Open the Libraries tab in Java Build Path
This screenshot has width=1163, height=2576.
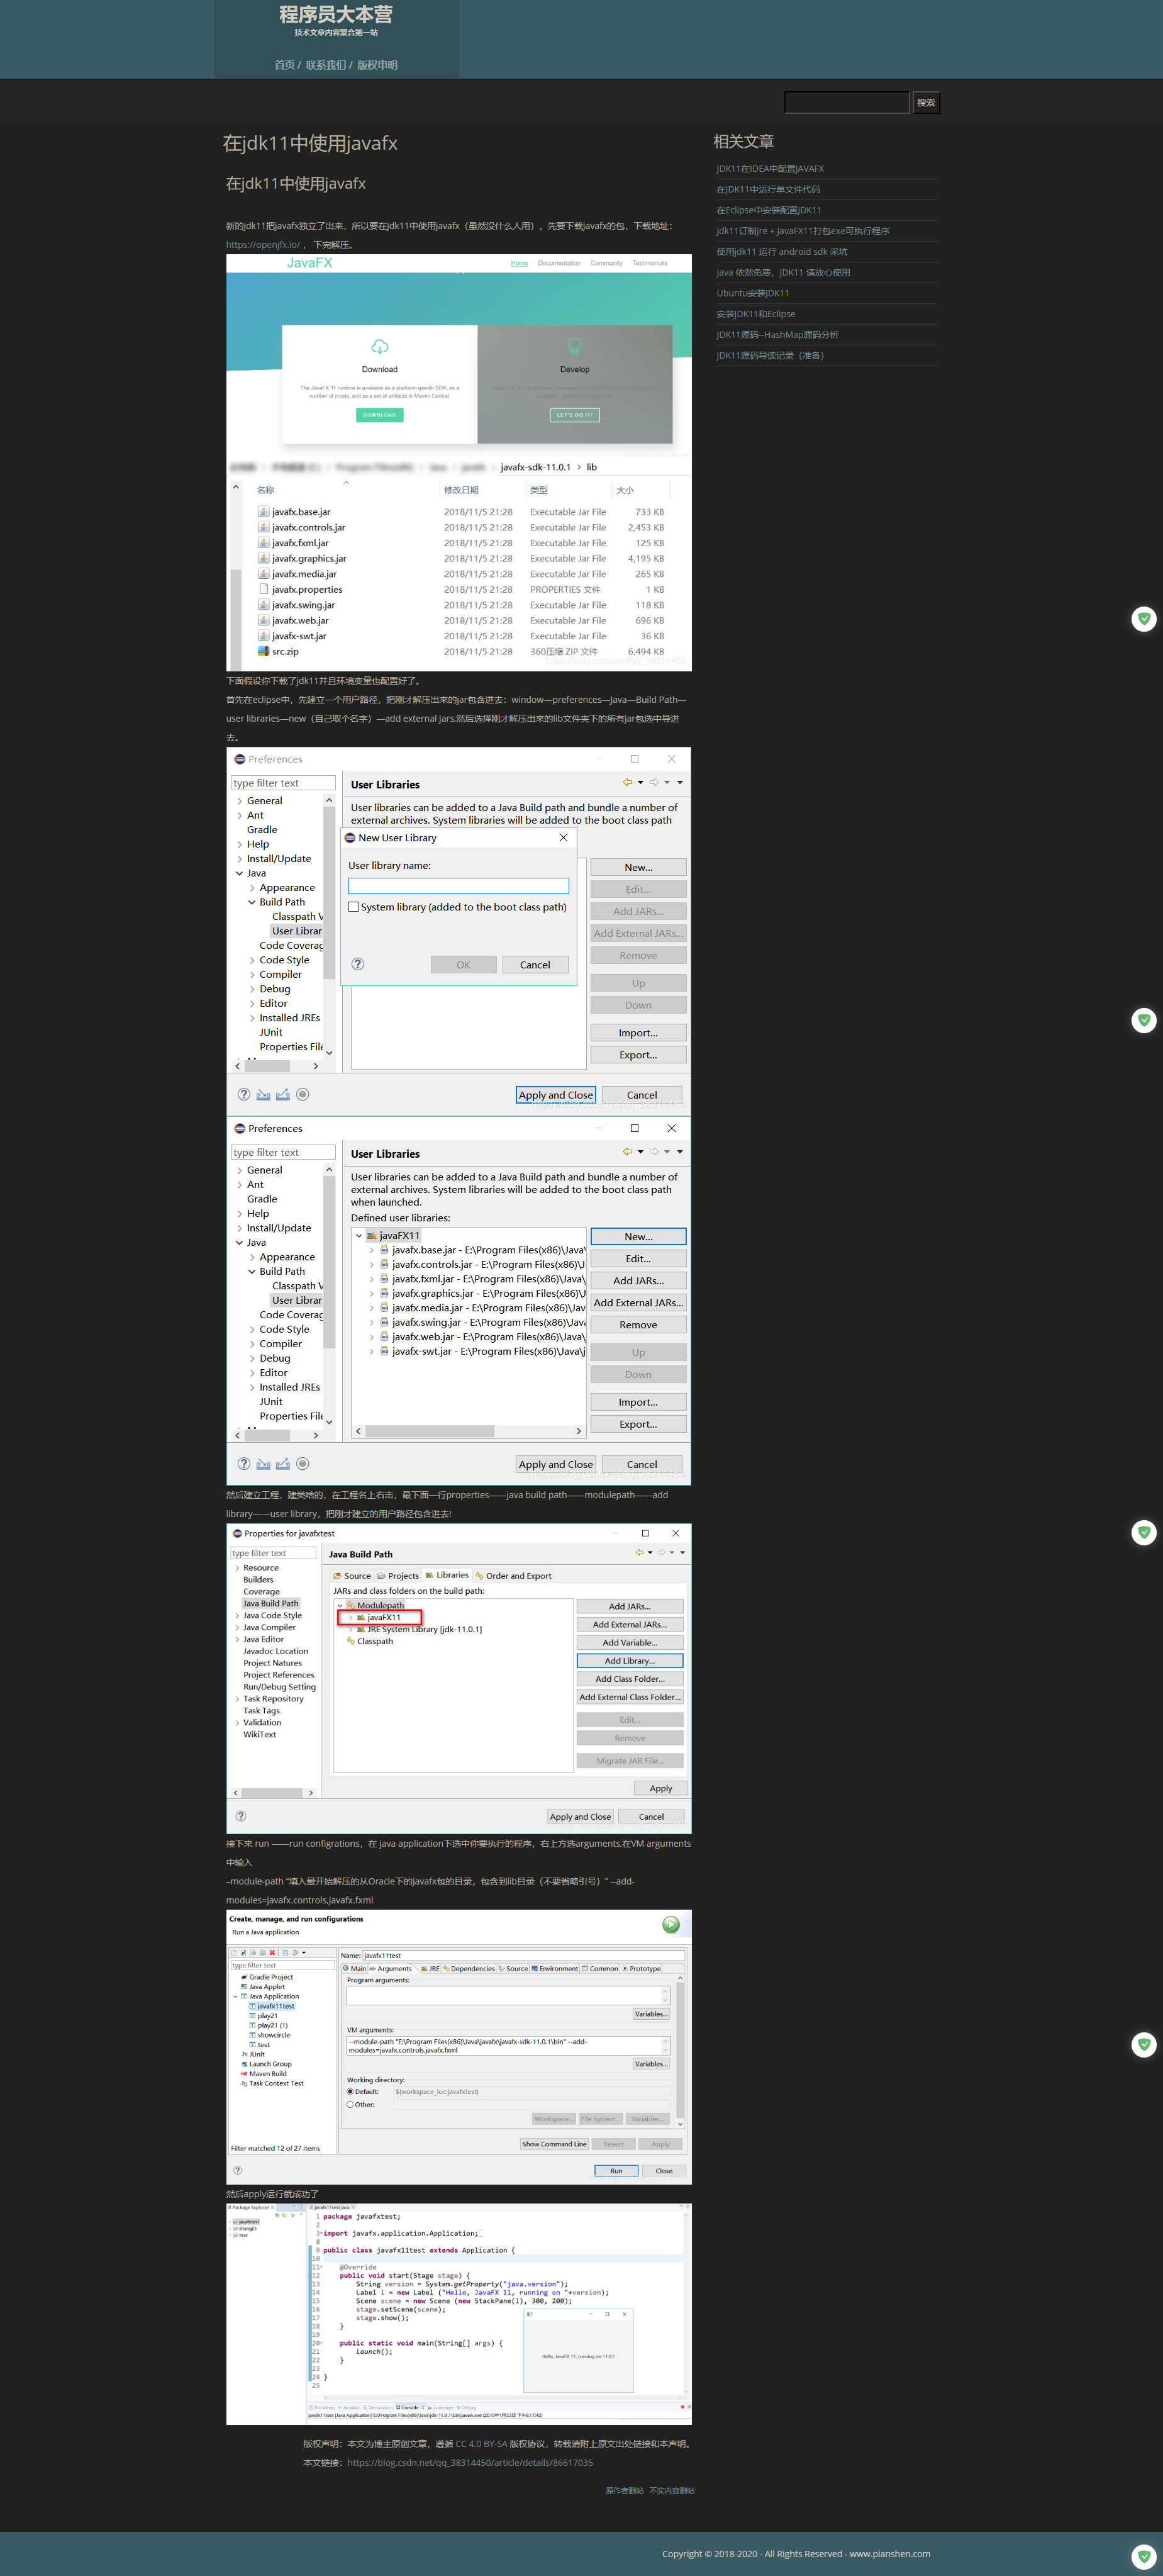coord(448,1575)
